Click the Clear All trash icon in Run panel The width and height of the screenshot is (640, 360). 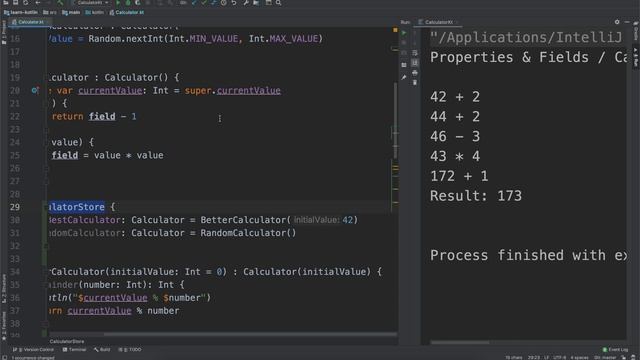pos(415,82)
